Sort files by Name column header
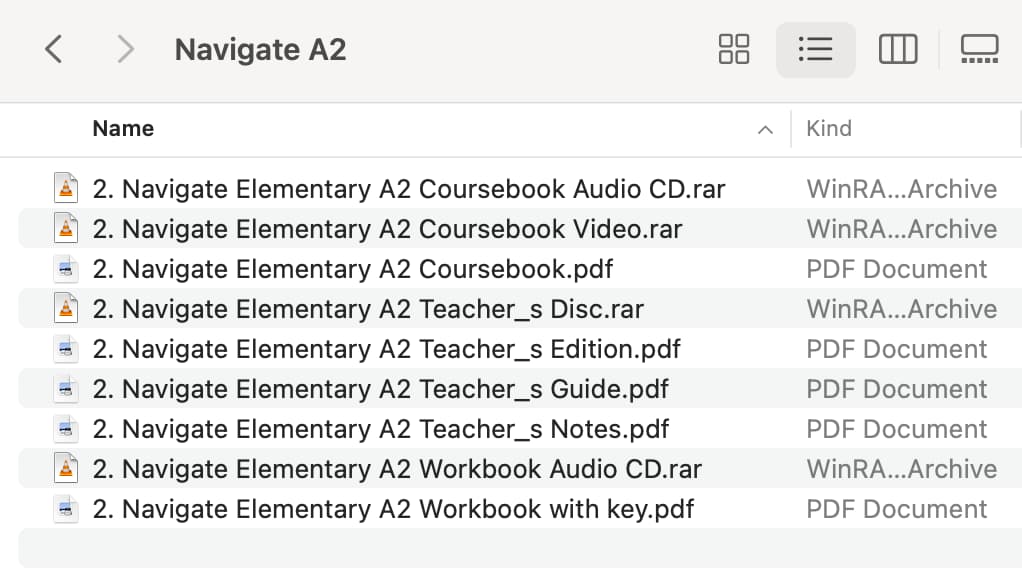 [x=123, y=129]
